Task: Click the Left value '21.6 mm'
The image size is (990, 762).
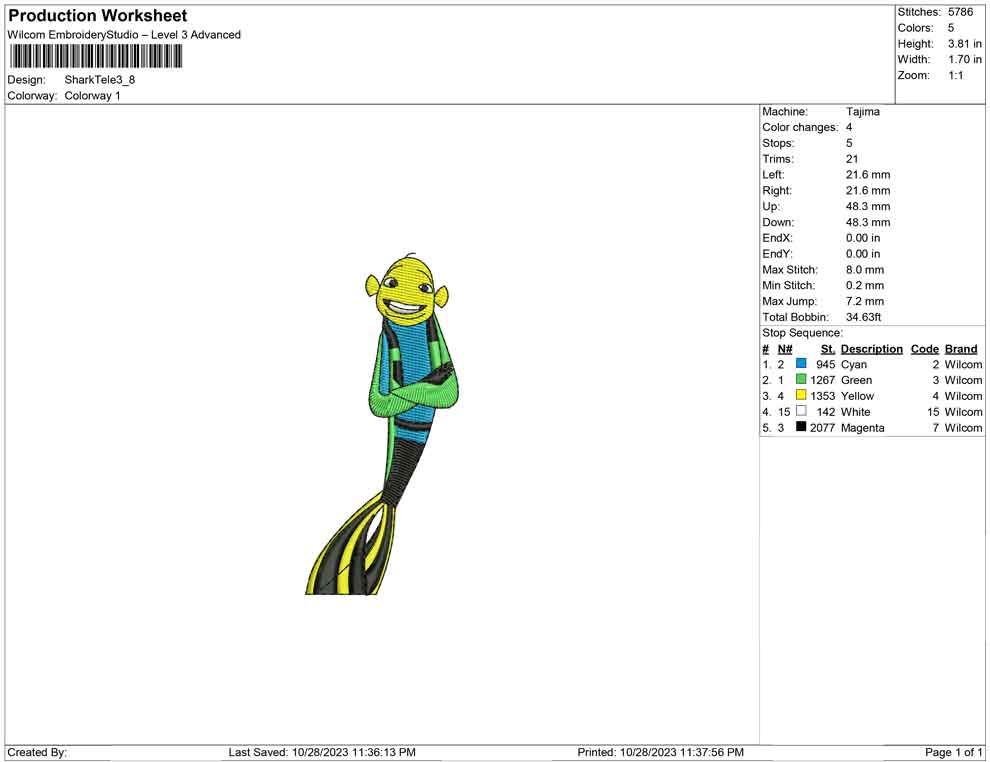Action: (x=868, y=174)
